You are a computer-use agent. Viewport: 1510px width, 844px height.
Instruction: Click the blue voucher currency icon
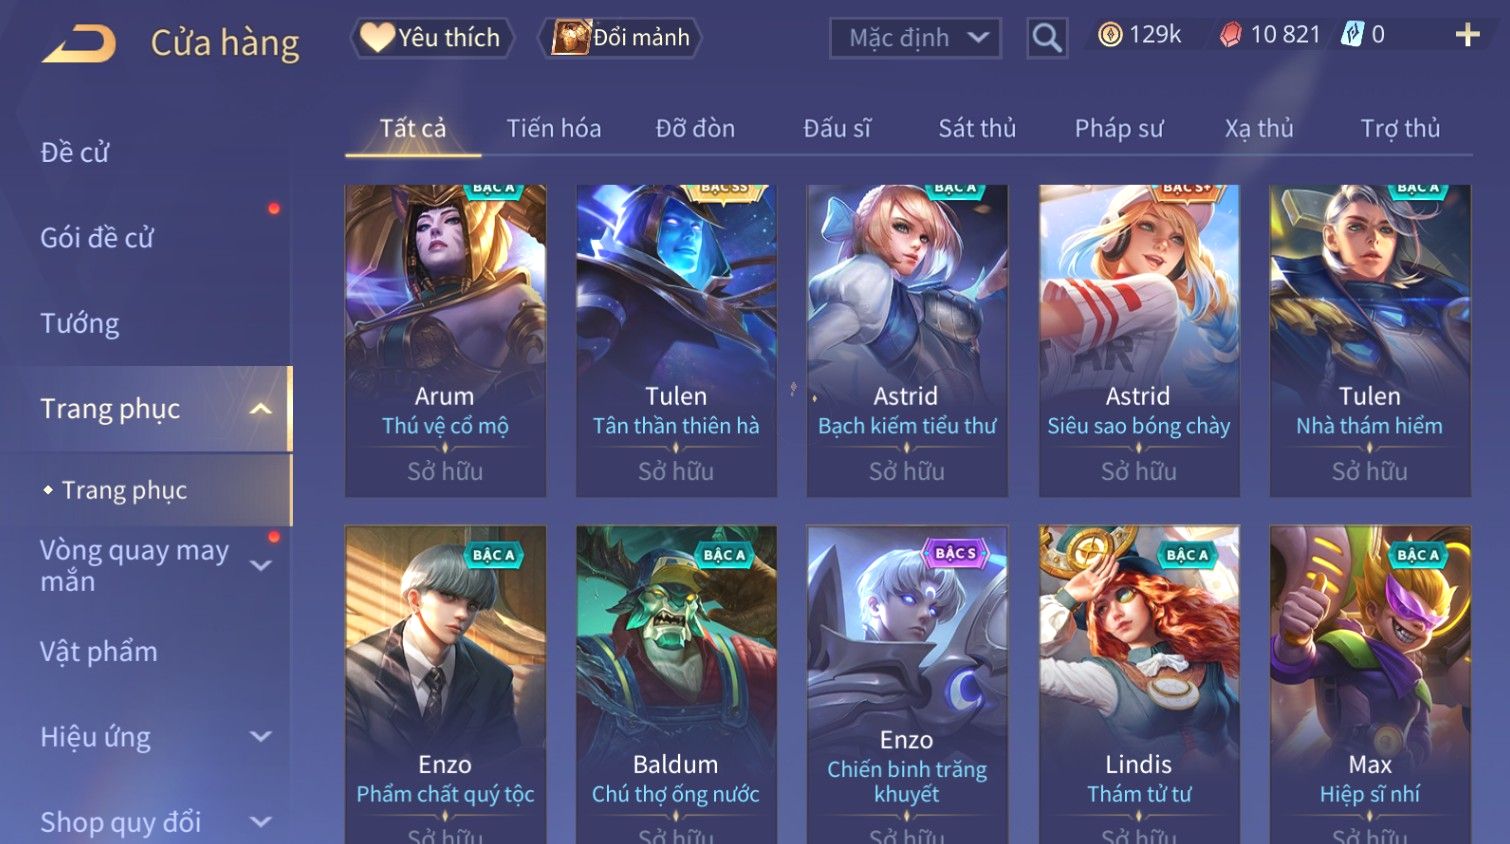(1352, 35)
